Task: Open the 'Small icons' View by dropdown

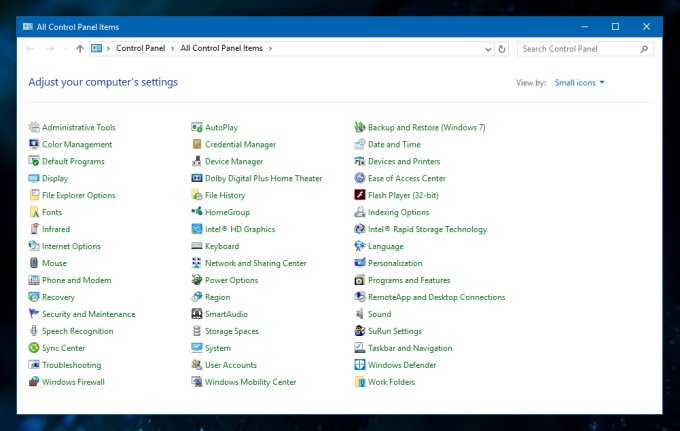Action: coord(579,82)
